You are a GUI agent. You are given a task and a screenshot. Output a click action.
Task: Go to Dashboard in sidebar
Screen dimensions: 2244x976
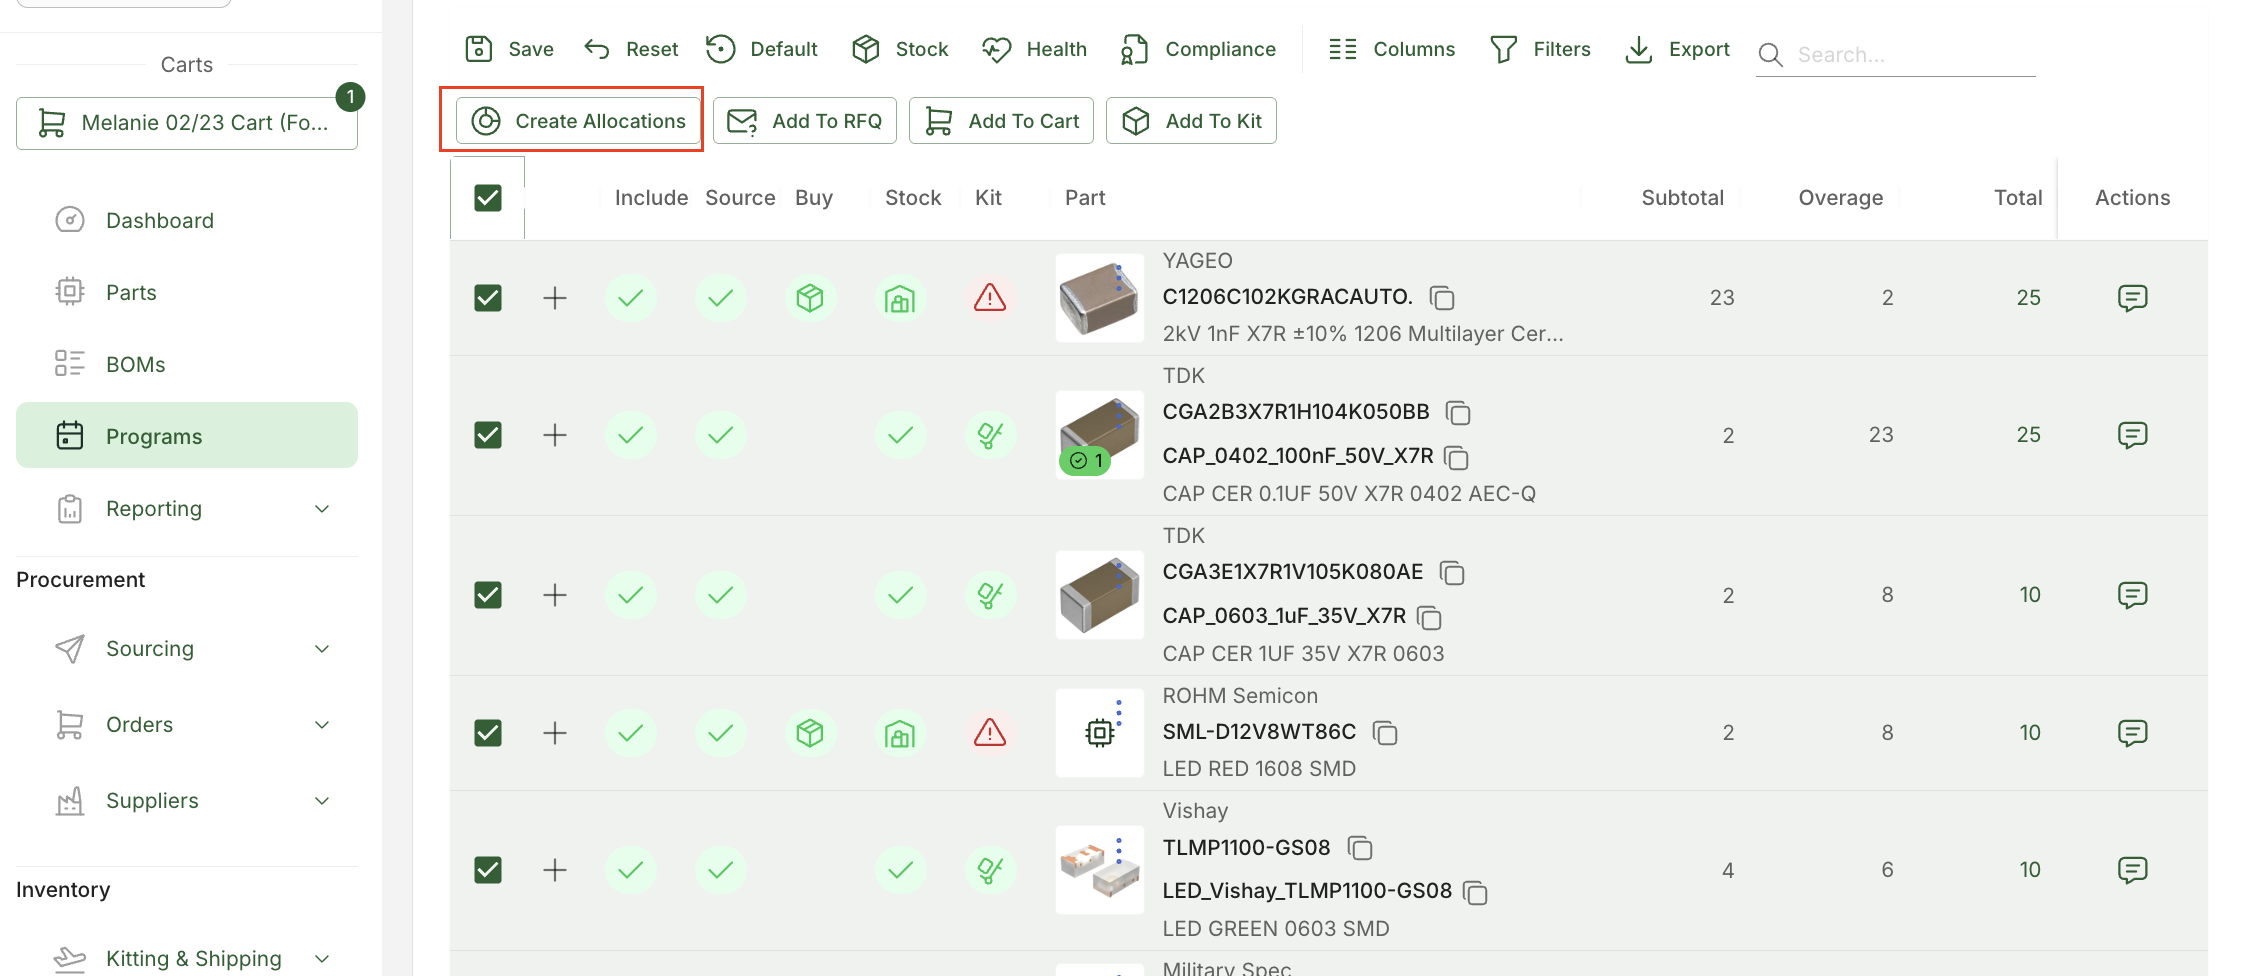click(187, 220)
